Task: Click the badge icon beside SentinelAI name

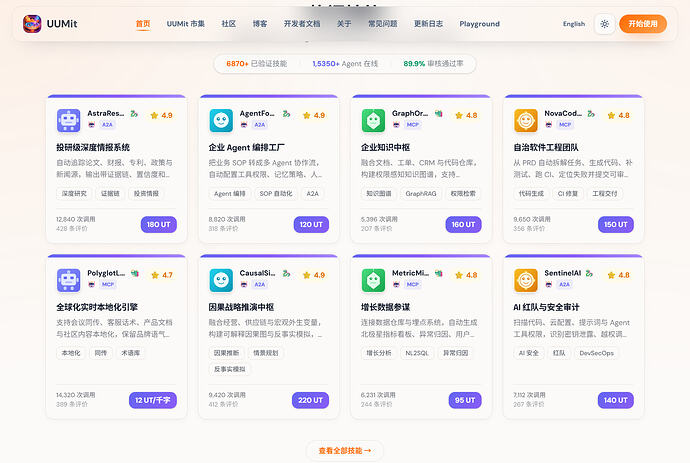Action: [589, 274]
